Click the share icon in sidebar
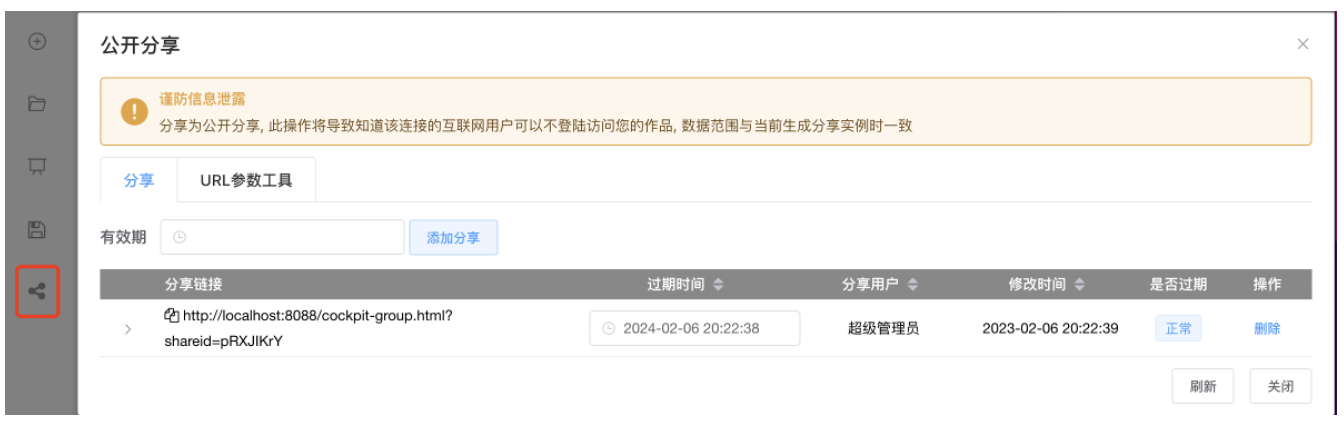Image resolution: width=1344 pixels, height=428 pixels. pyautogui.click(x=38, y=292)
